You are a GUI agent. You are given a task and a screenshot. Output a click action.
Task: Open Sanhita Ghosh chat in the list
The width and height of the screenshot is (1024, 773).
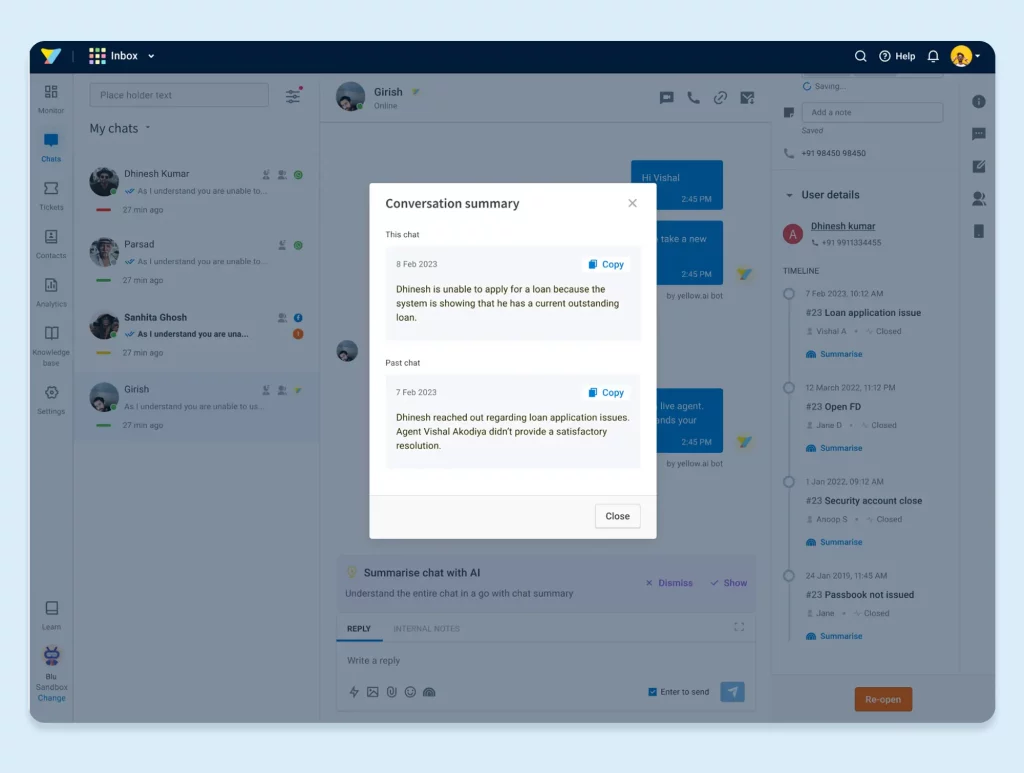tap(197, 334)
